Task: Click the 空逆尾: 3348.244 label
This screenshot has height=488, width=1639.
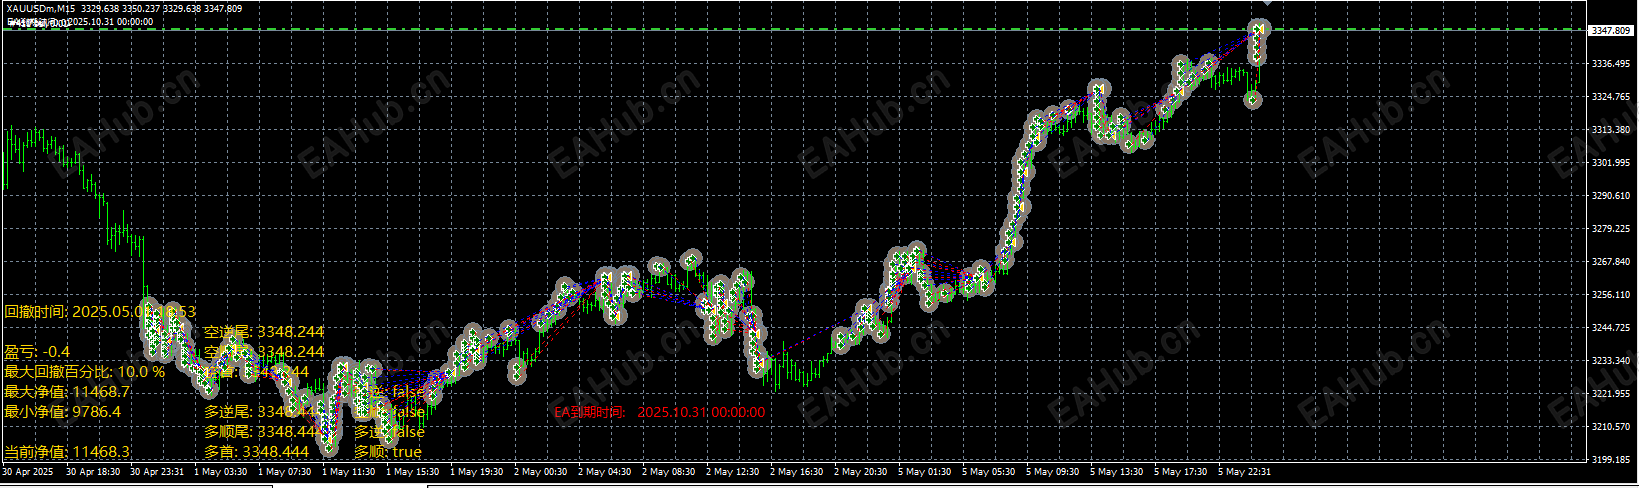Action: click(264, 332)
